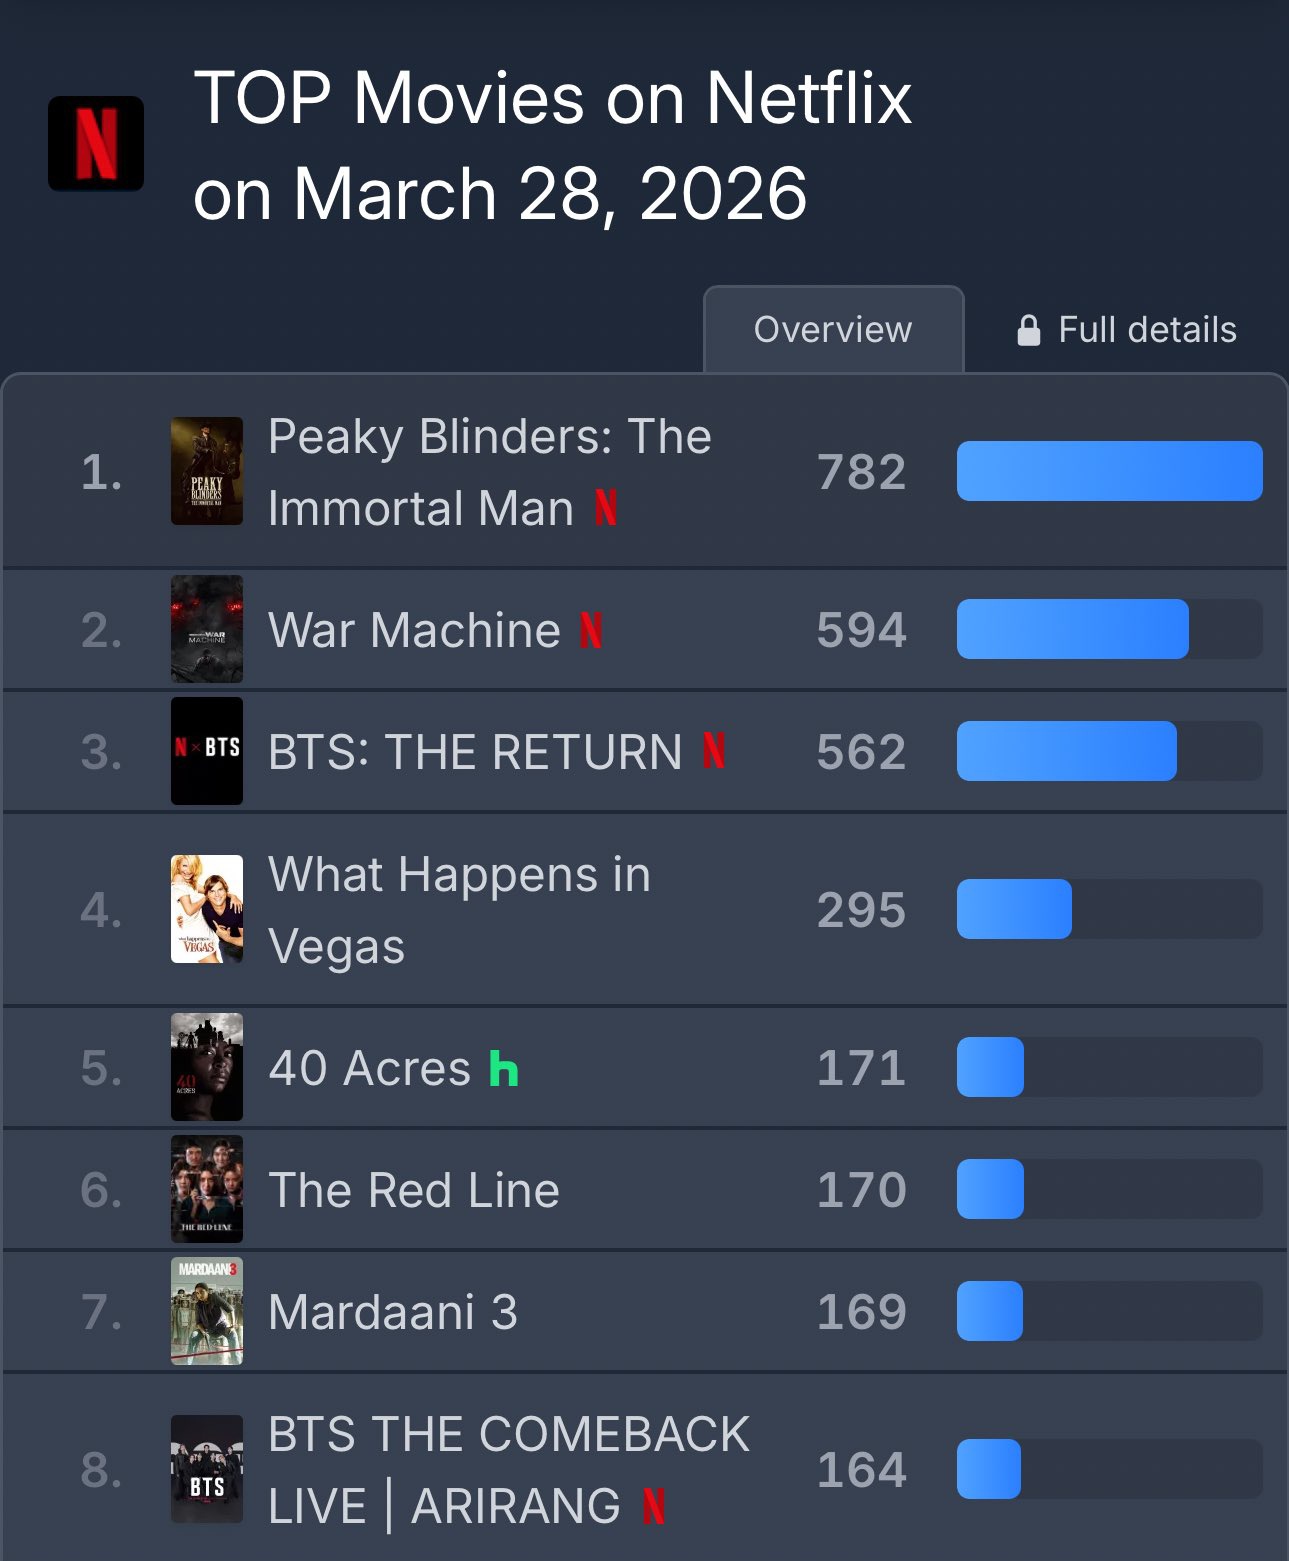Click the score bar for What Happens in Vegas
This screenshot has height=1561, width=1289.
[x=1014, y=909]
